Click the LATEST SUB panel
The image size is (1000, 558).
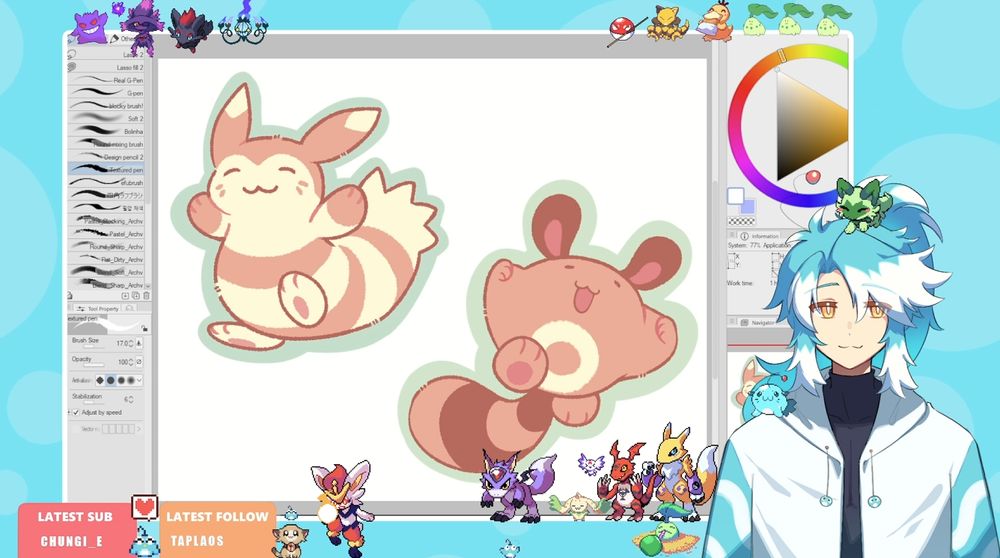point(75,529)
